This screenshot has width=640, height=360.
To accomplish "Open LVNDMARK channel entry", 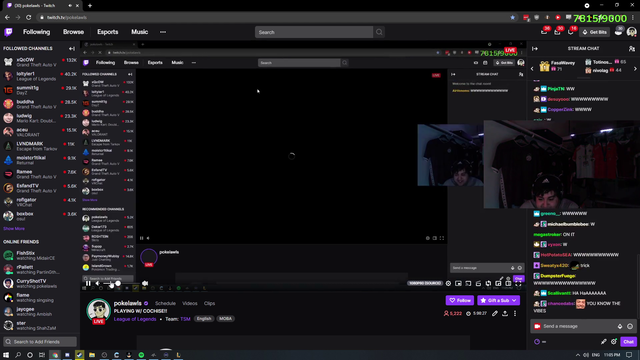I will click(x=40, y=146).
